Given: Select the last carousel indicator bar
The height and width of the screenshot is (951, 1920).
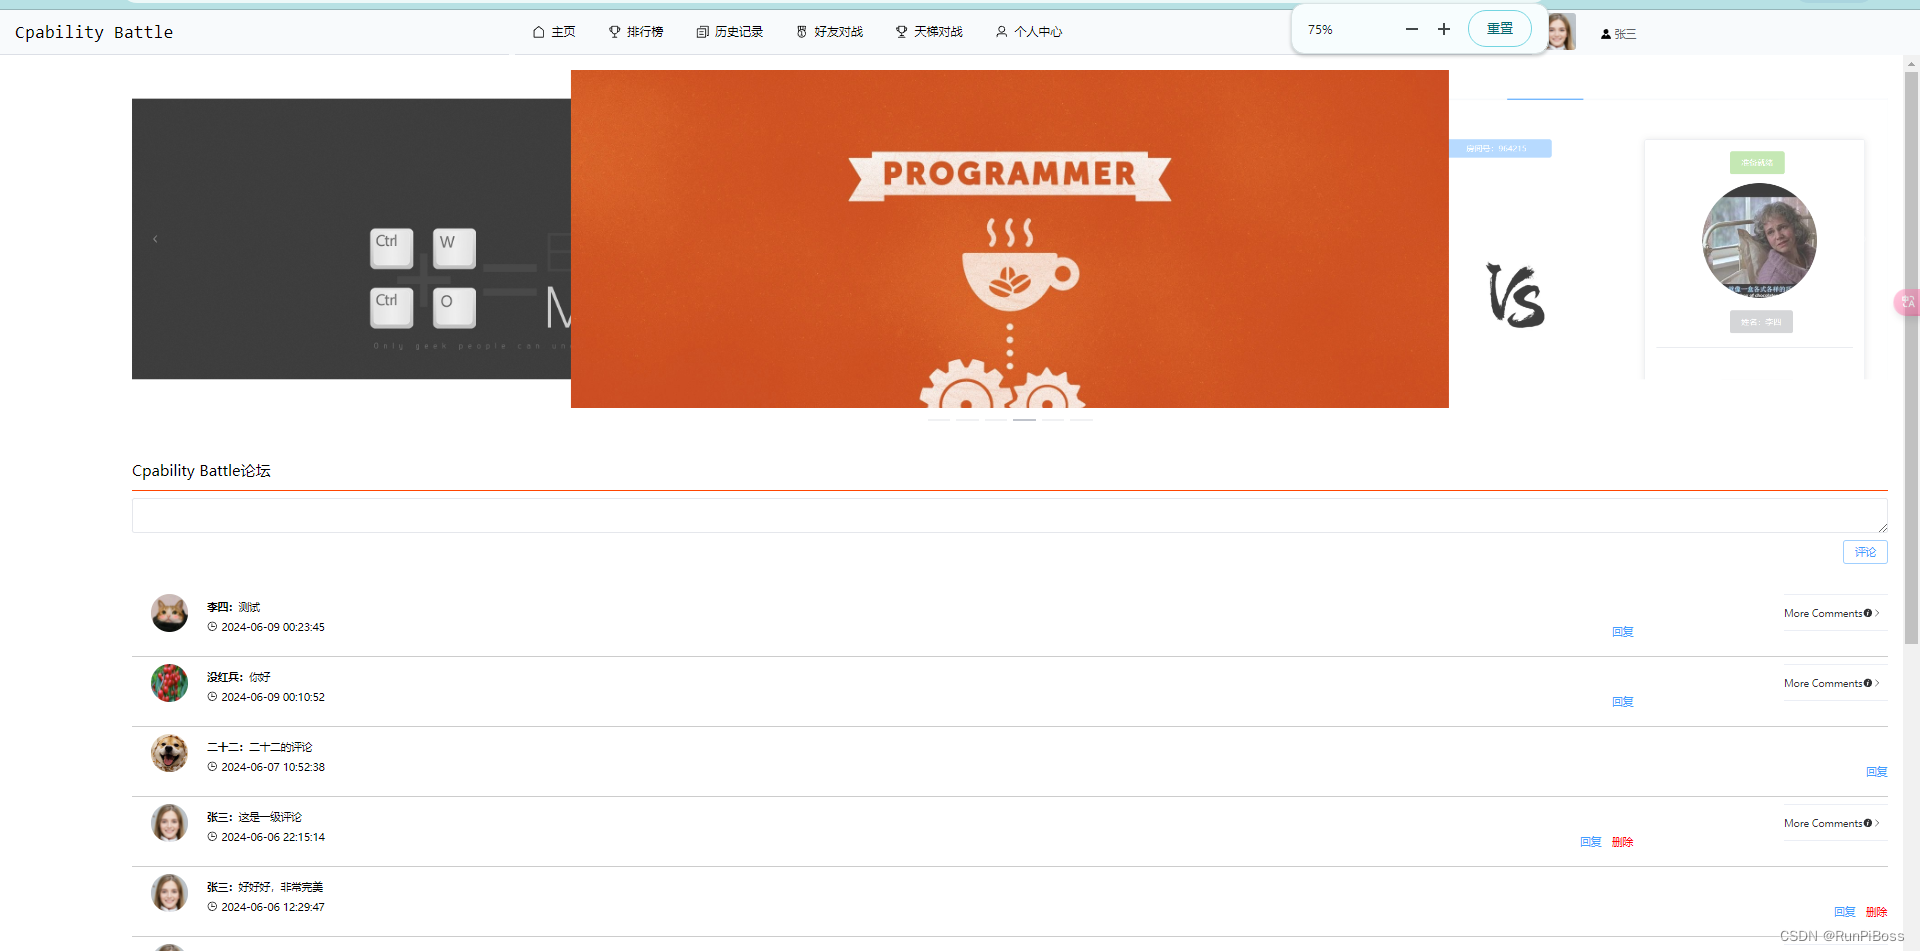Looking at the screenshot, I should [1081, 420].
